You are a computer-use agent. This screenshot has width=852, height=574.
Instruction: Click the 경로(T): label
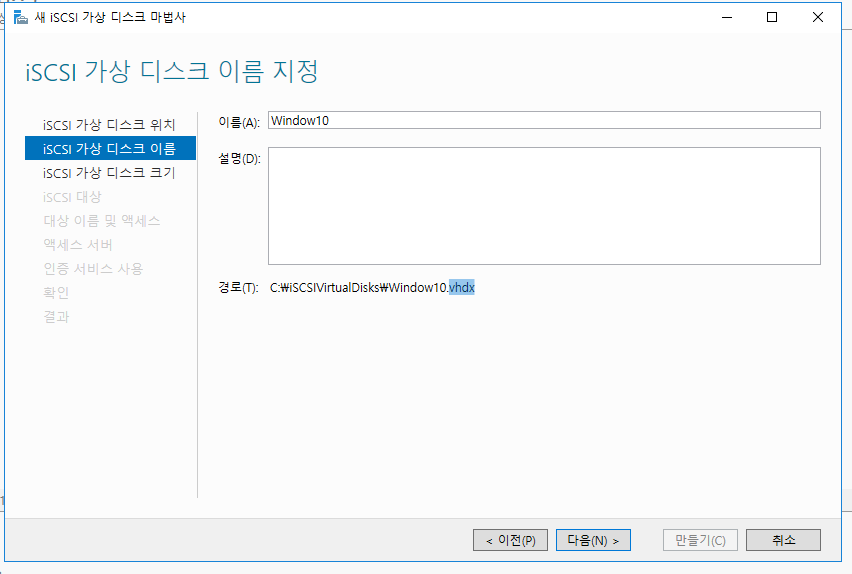pyautogui.click(x=238, y=288)
